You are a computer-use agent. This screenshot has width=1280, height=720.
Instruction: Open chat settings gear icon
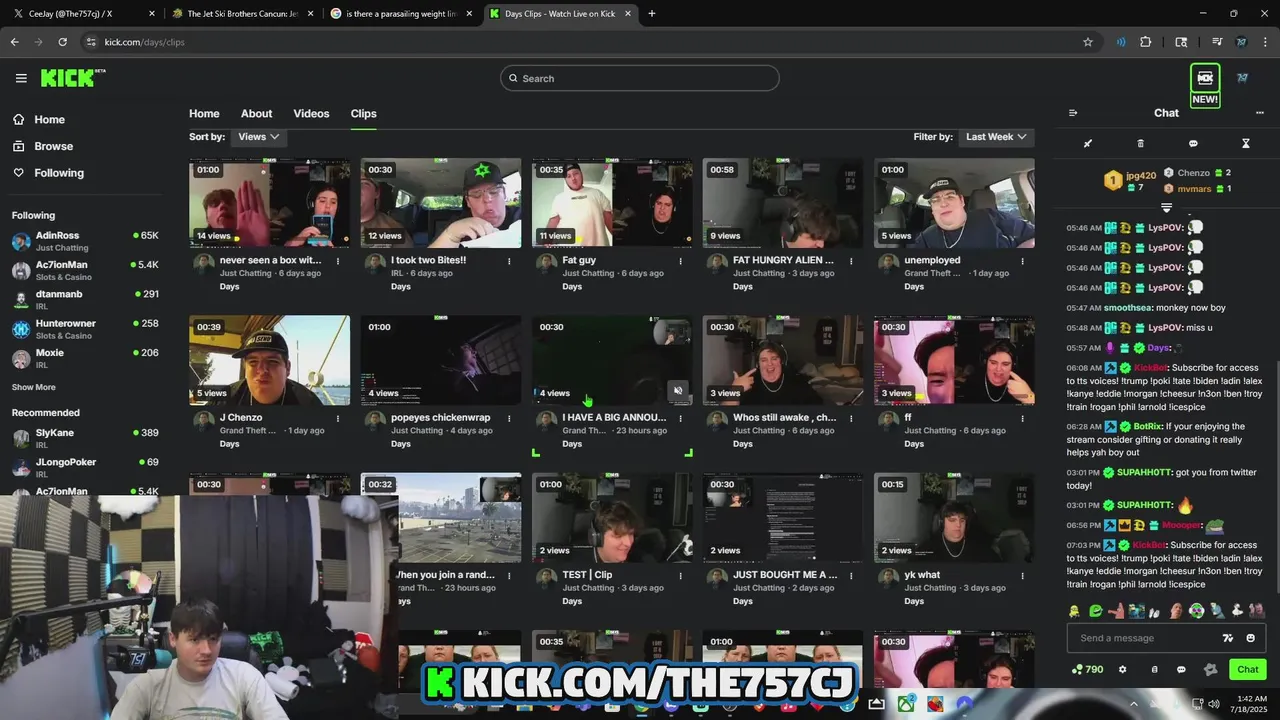(x=1122, y=670)
